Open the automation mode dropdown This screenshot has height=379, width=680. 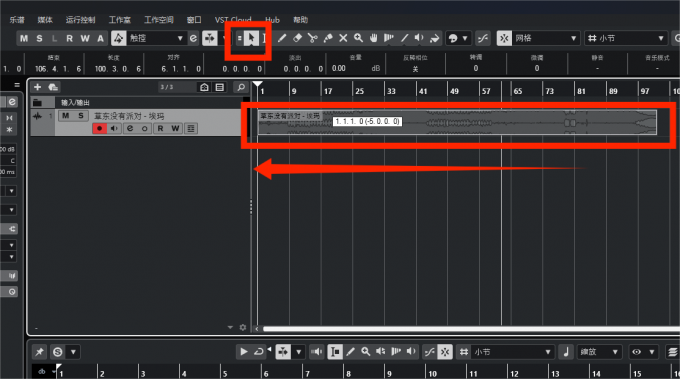(x=155, y=38)
